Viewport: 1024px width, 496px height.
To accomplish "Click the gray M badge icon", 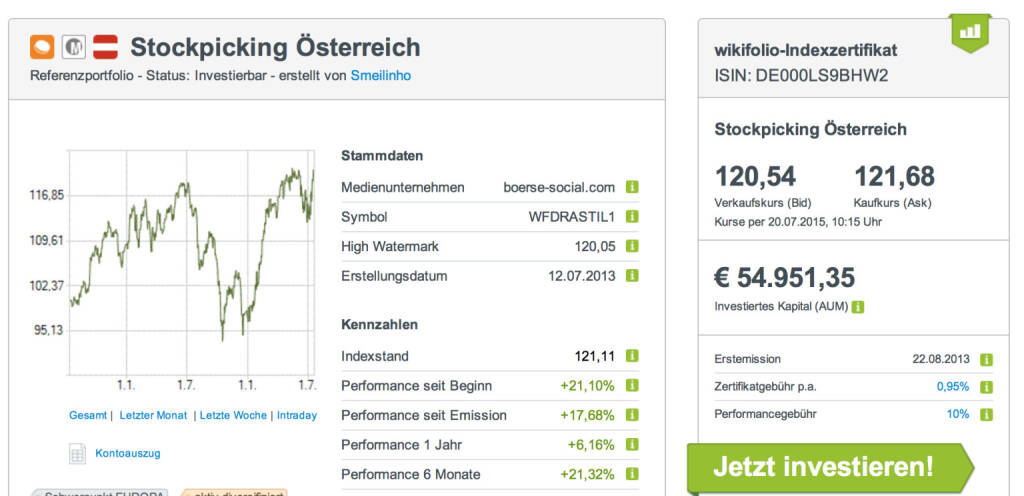I will [74, 46].
